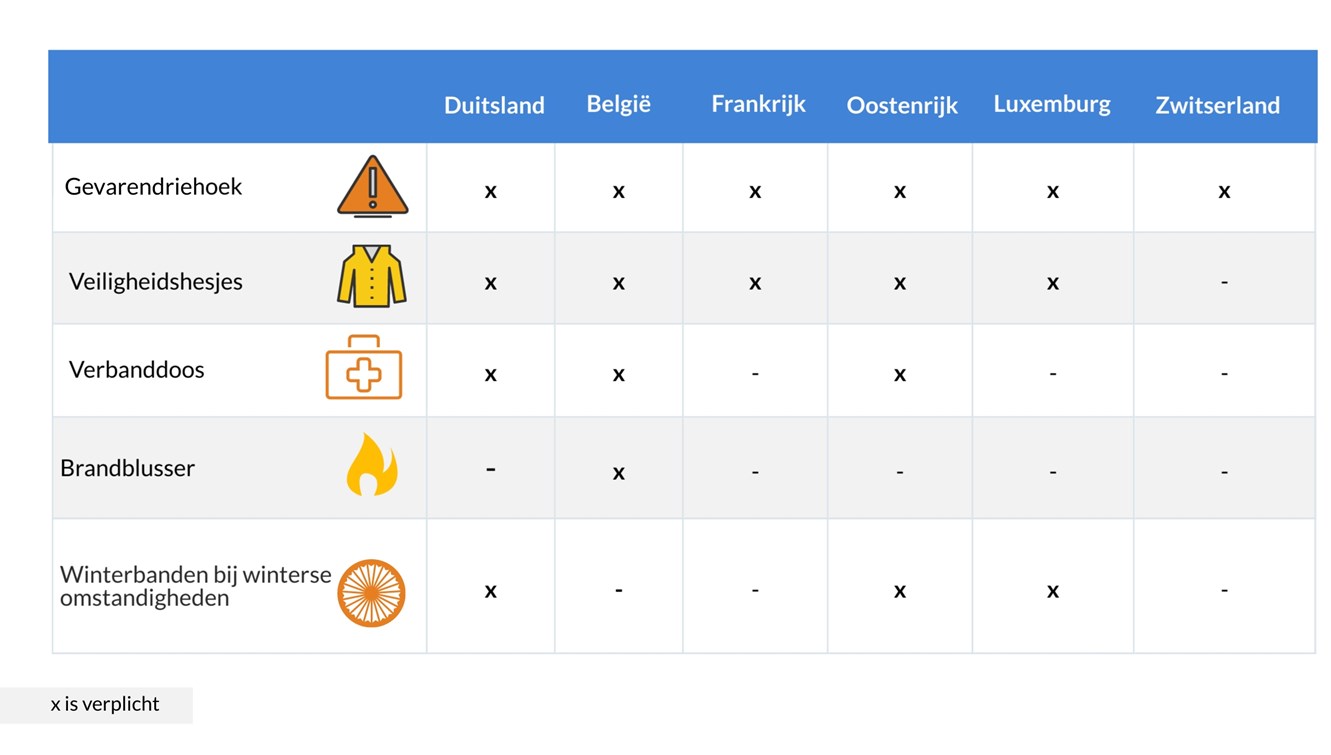Image resolution: width=1331 pixels, height=755 pixels.
Task: Click the Luxemburg column header
Action: [x=1052, y=104]
